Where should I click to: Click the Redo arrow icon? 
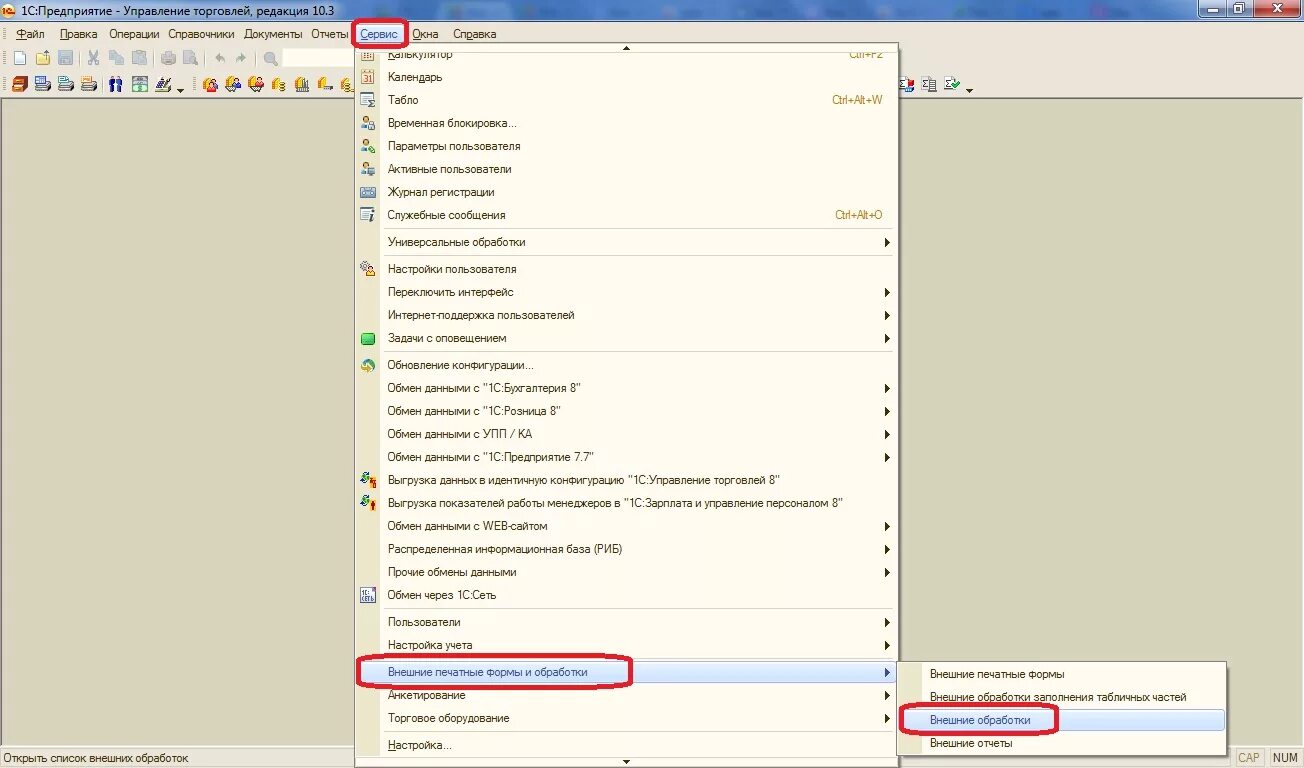pos(241,58)
